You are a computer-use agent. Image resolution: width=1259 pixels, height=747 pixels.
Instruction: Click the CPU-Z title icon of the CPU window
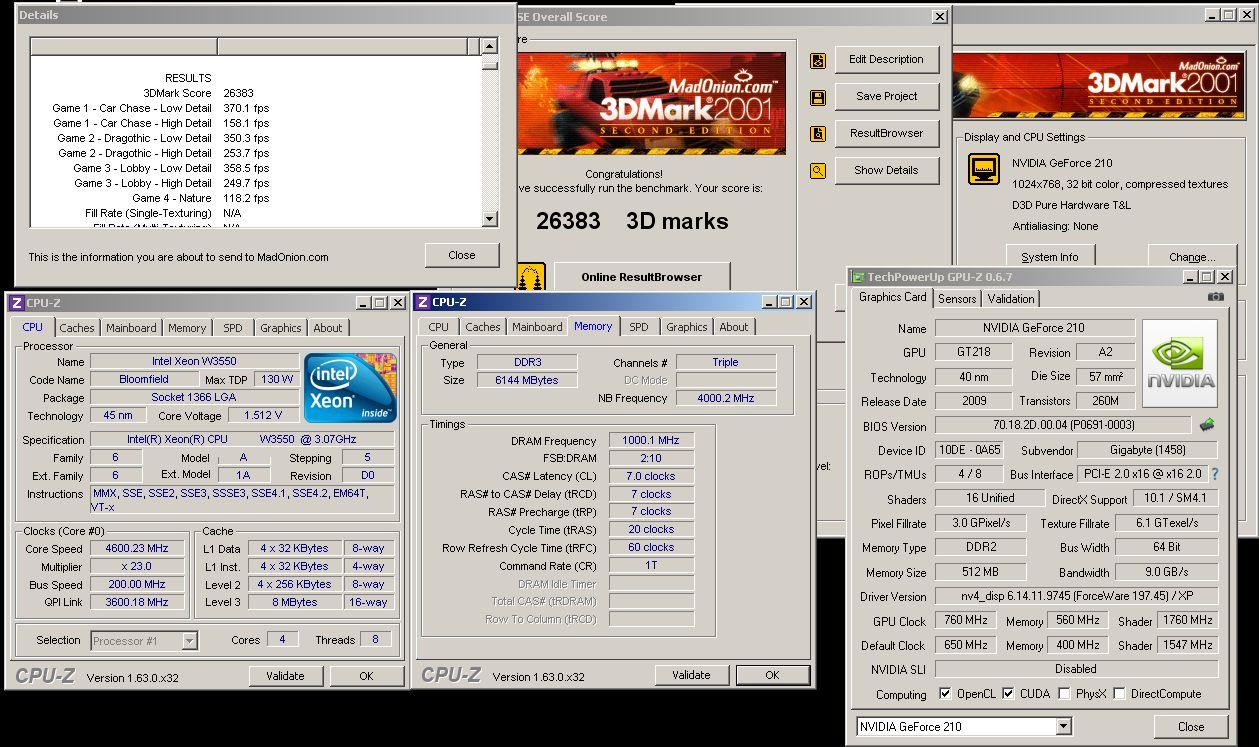[x=17, y=302]
